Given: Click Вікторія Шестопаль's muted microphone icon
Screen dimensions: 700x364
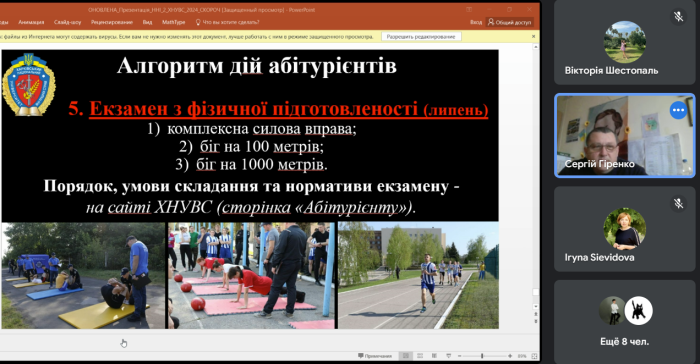Looking at the screenshot, I should click(679, 17).
